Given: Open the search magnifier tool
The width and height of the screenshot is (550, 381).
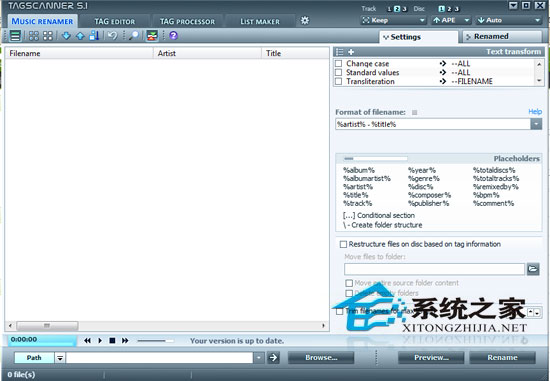Looking at the screenshot, I should click(x=134, y=35).
